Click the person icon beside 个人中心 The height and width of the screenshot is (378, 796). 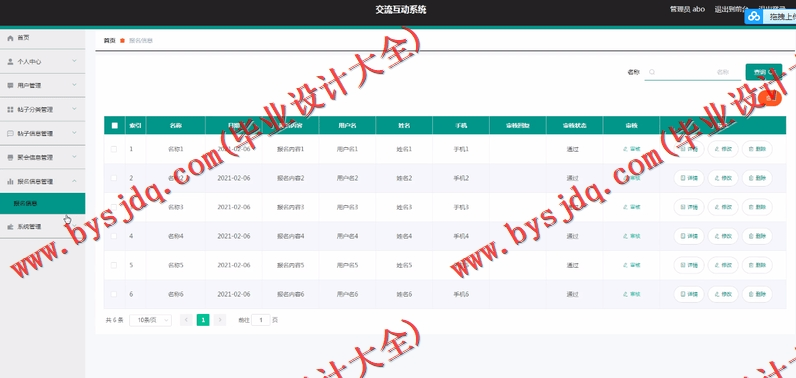click(x=10, y=61)
